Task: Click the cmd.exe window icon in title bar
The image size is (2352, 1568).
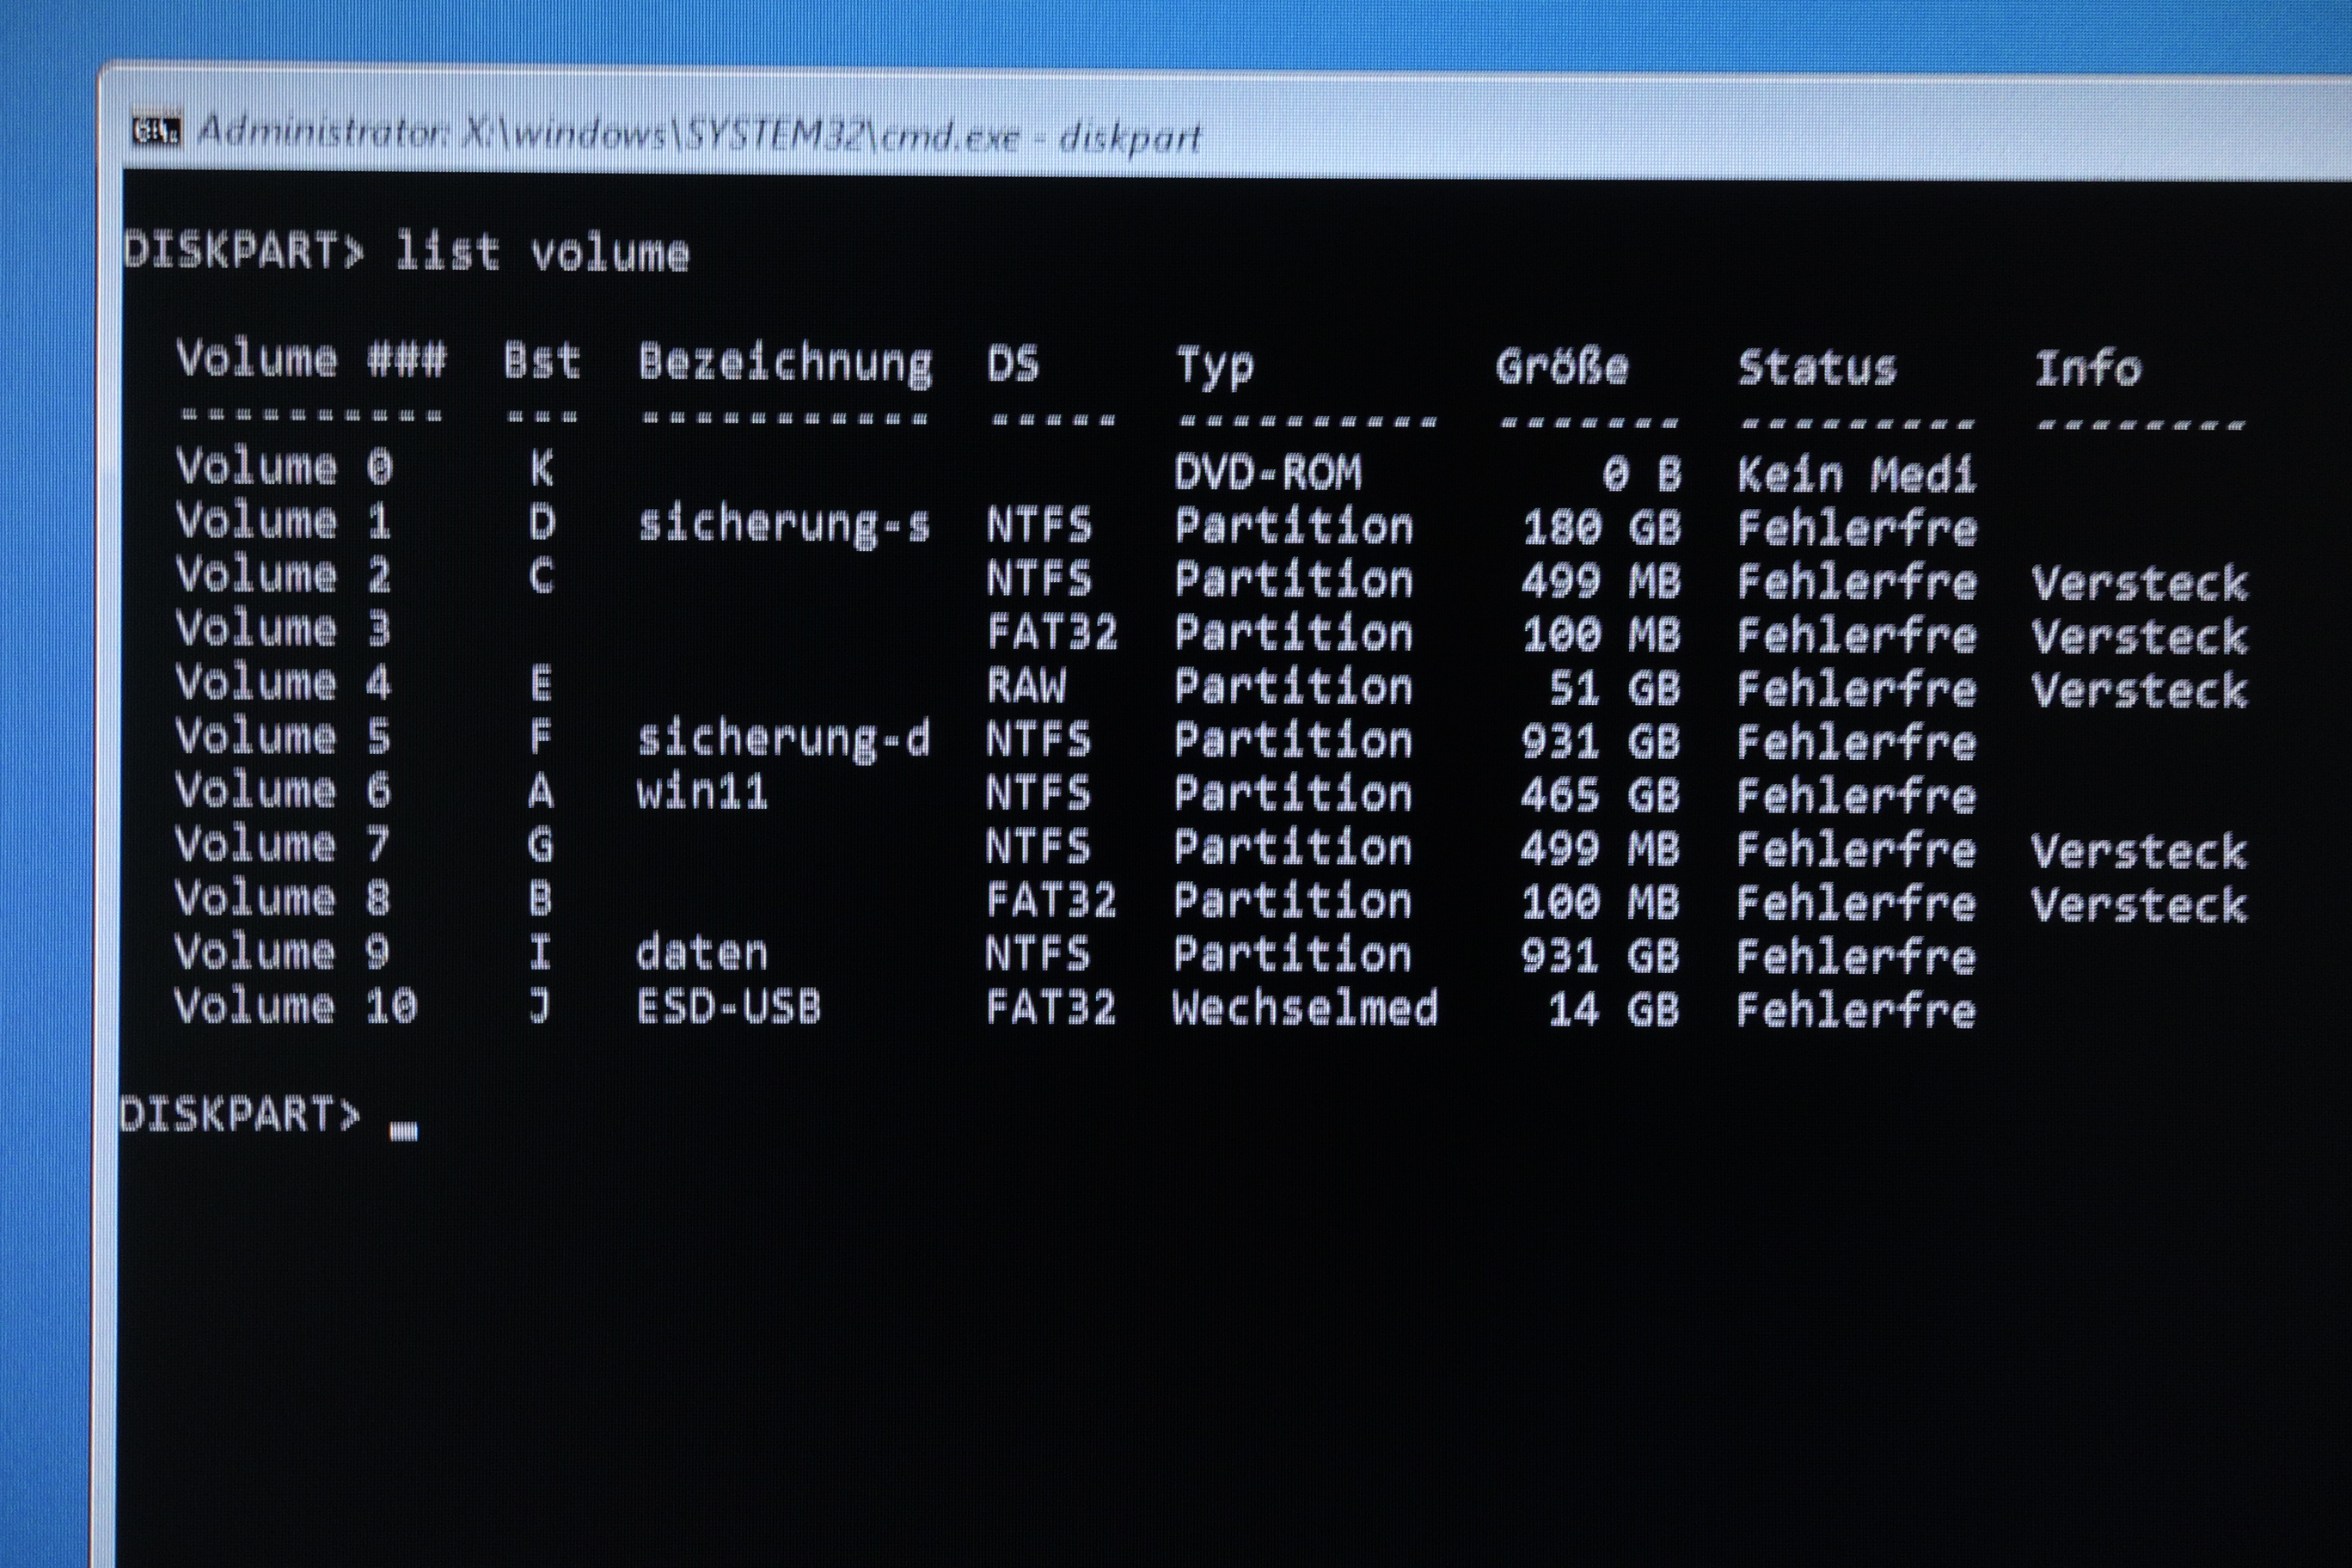Action: (x=157, y=130)
